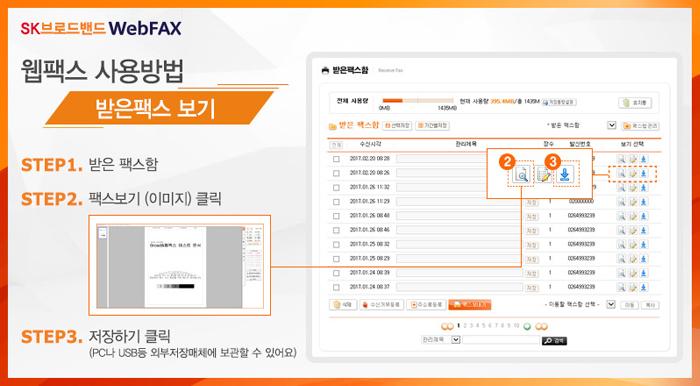Open fax viewer for 2017.01.25 08:32 row
700x386 pixels.
pos(621,245)
